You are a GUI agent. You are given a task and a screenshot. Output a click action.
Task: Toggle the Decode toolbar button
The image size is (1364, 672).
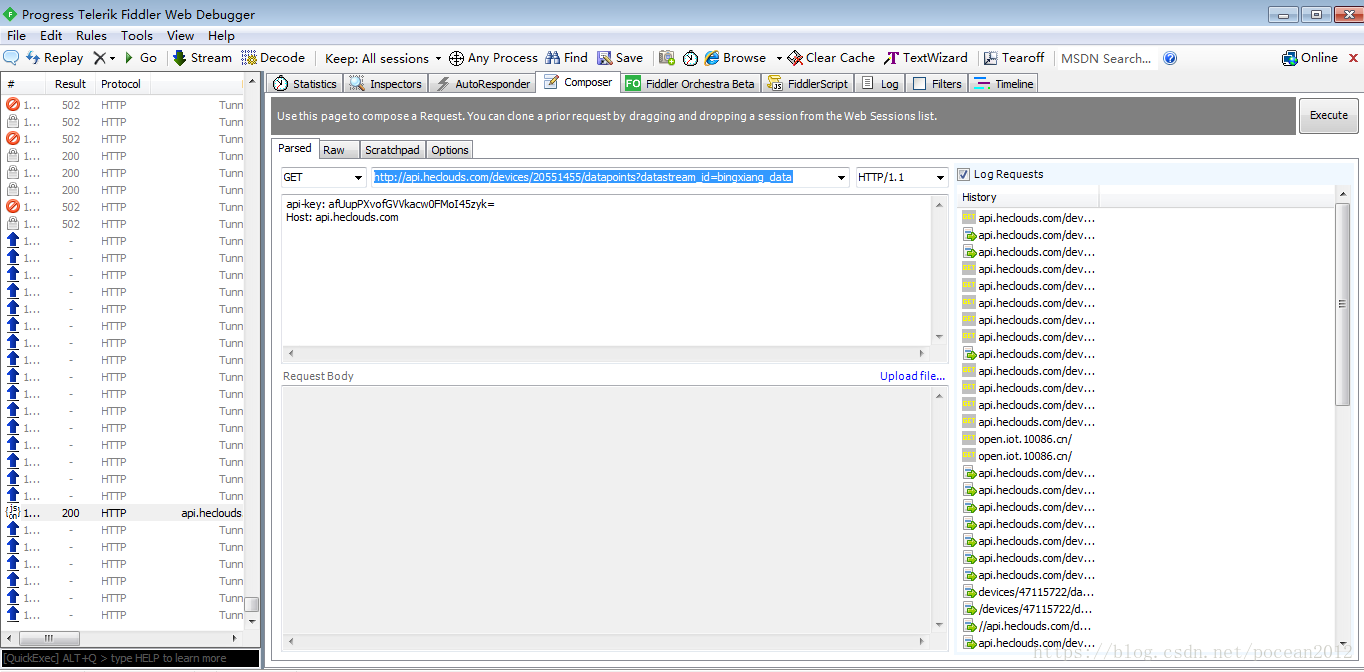click(273, 58)
